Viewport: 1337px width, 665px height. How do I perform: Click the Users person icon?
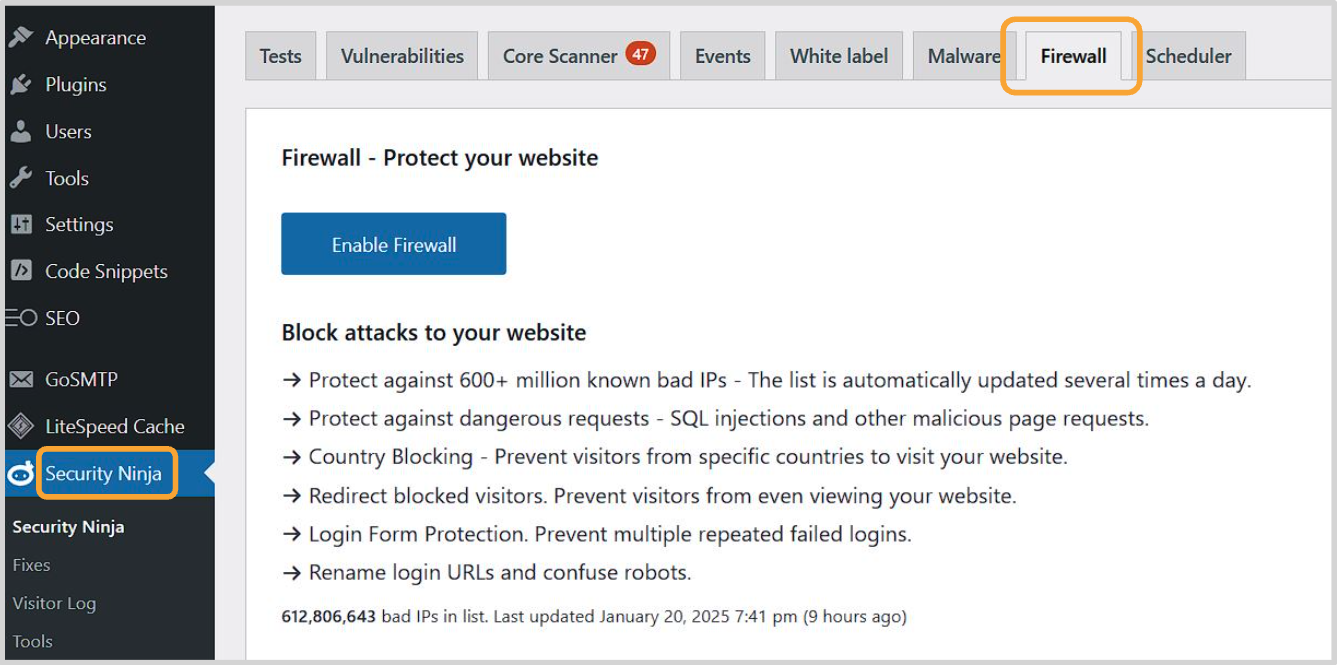[x=20, y=132]
